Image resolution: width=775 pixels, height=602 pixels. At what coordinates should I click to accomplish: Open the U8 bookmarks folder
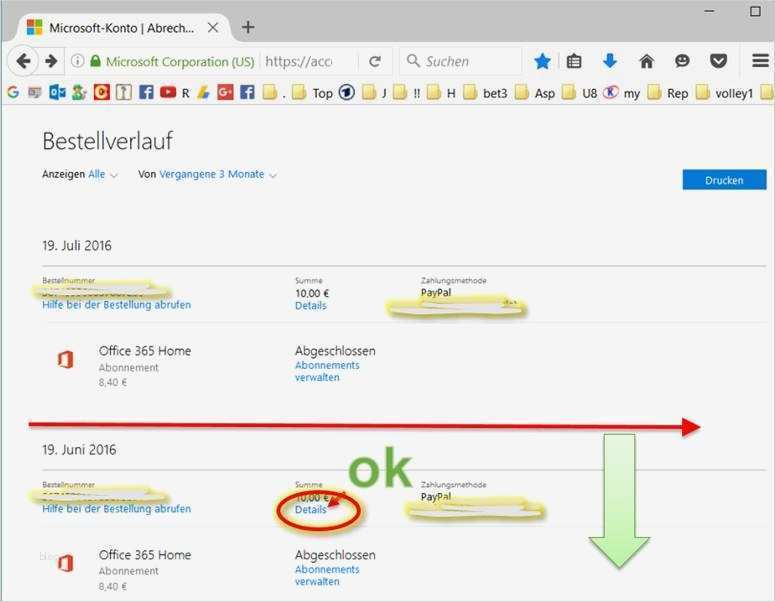tap(580, 93)
